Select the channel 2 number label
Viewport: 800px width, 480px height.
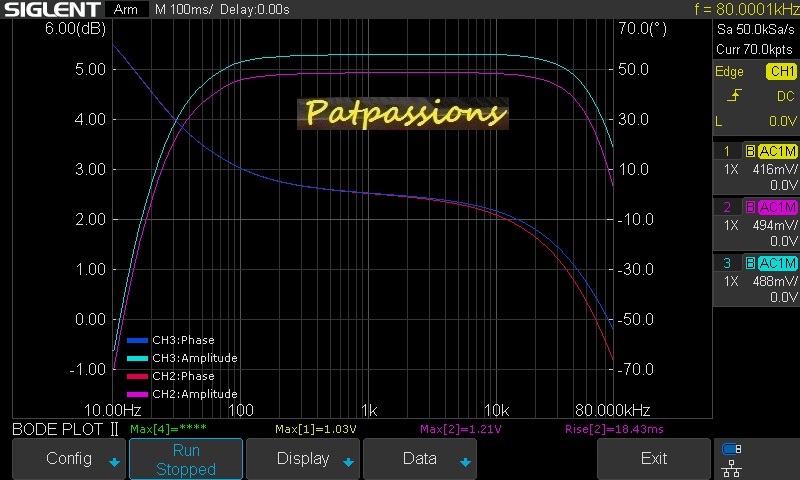[x=728, y=207]
